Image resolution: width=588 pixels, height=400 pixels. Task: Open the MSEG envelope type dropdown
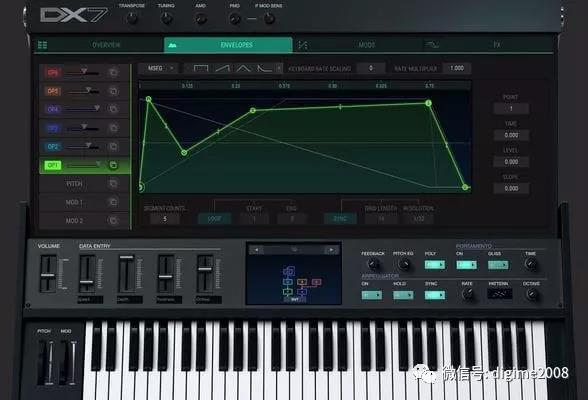(159, 68)
